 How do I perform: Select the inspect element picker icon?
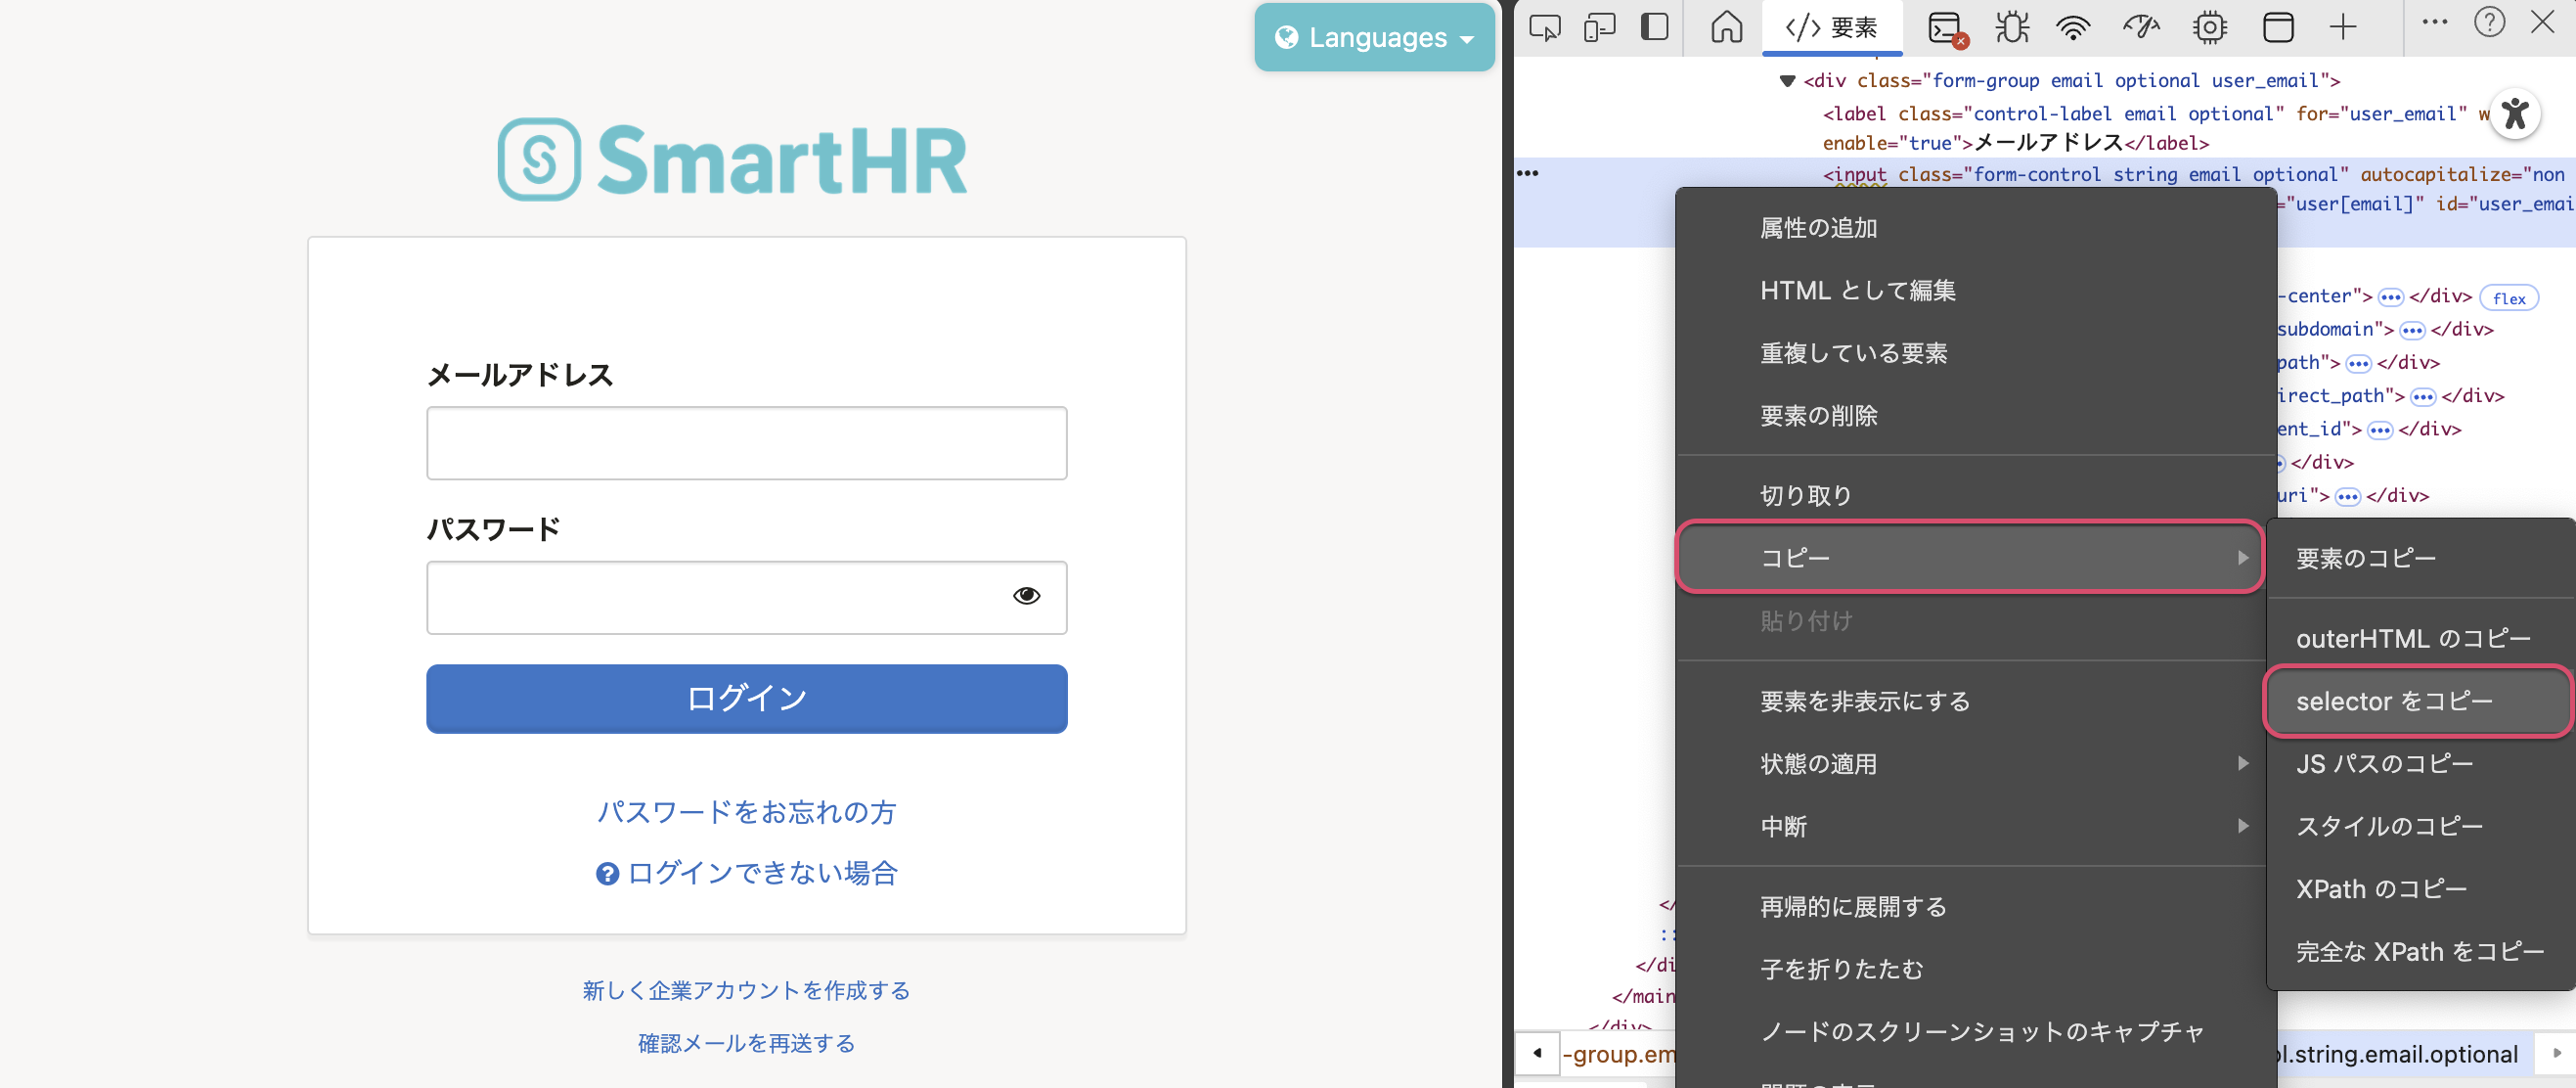pyautogui.click(x=1544, y=27)
